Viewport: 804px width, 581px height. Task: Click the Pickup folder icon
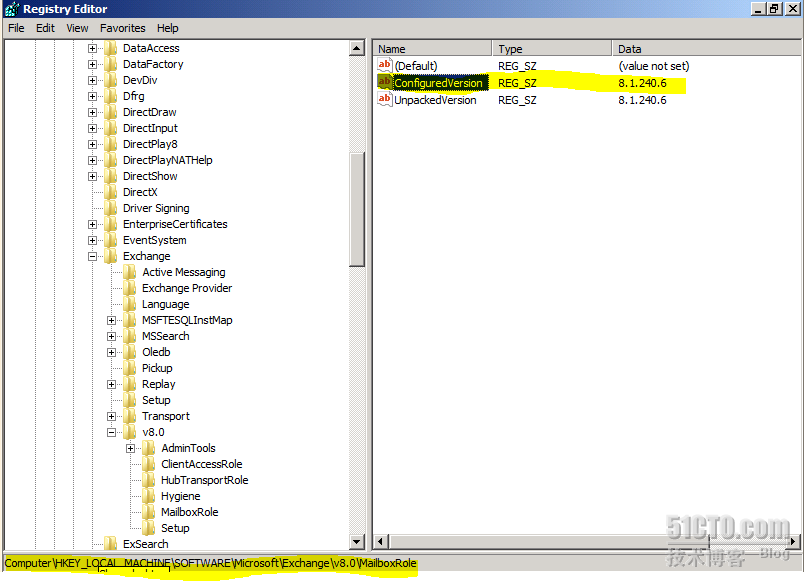(130, 368)
